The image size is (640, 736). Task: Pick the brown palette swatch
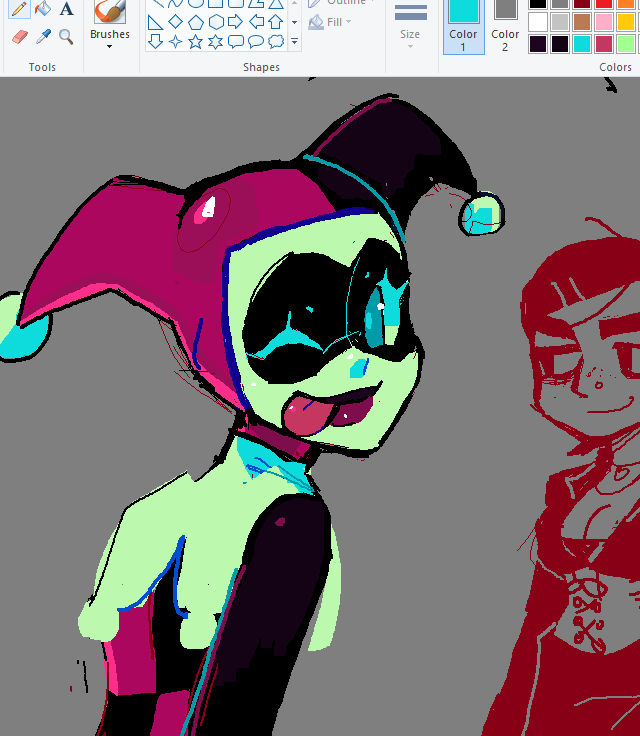click(x=582, y=22)
